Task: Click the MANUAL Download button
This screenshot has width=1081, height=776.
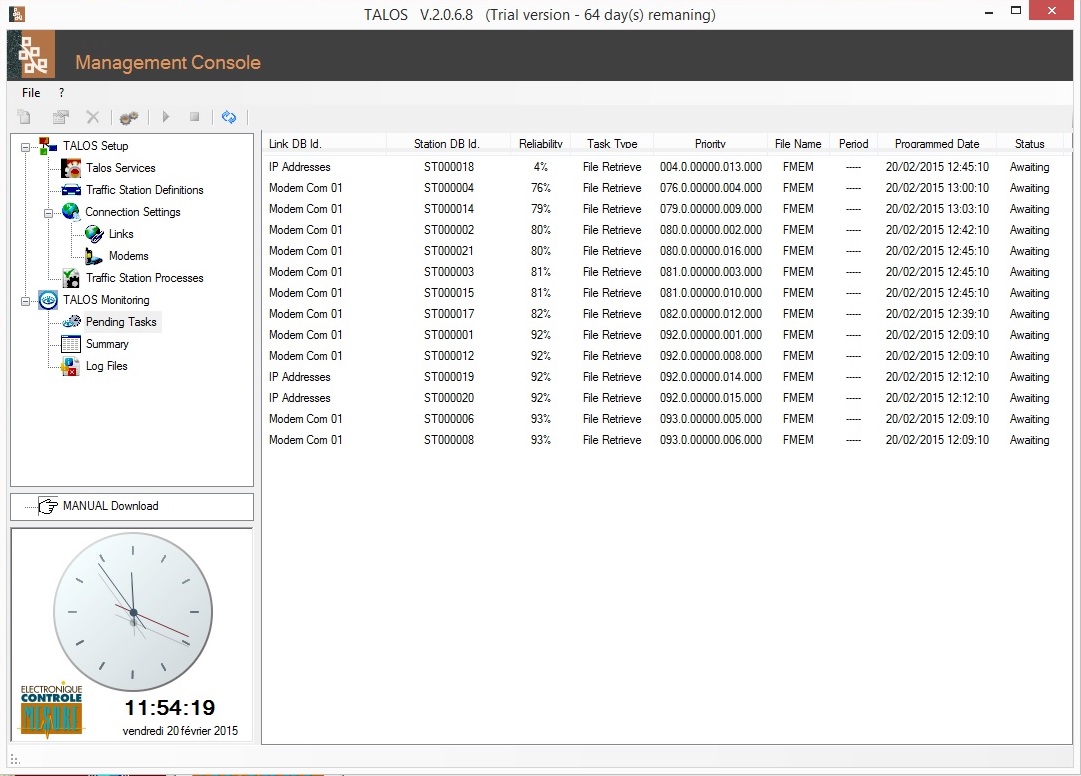Action: (x=132, y=507)
